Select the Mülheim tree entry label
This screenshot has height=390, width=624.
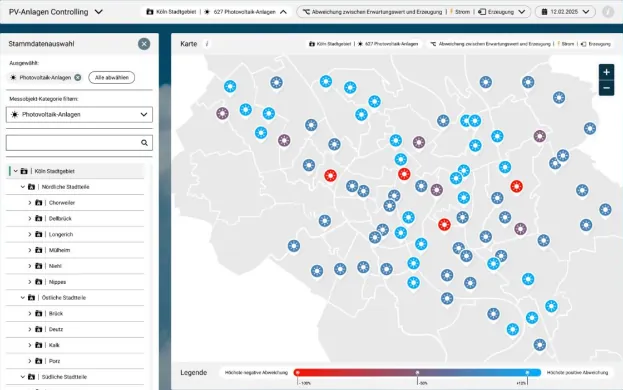(59, 250)
